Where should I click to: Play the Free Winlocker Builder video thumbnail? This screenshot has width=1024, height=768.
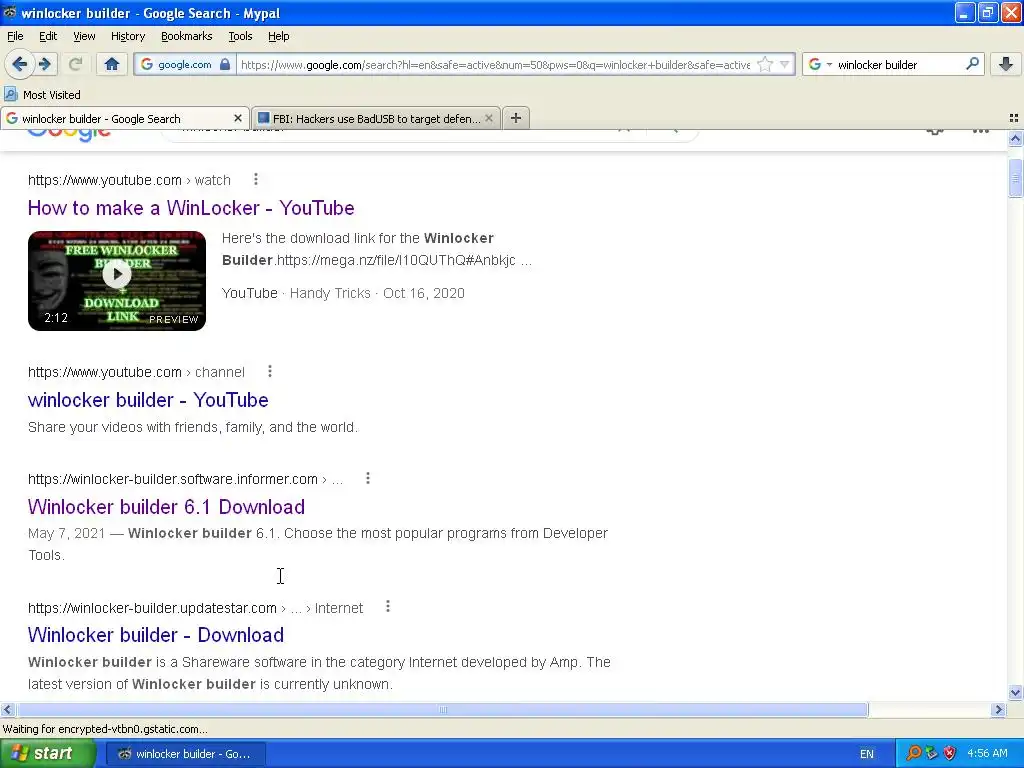pyautogui.click(x=117, y=280)
